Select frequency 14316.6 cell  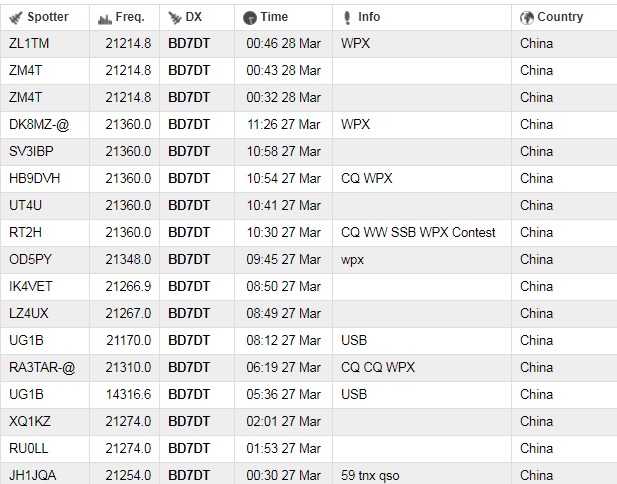128,394
